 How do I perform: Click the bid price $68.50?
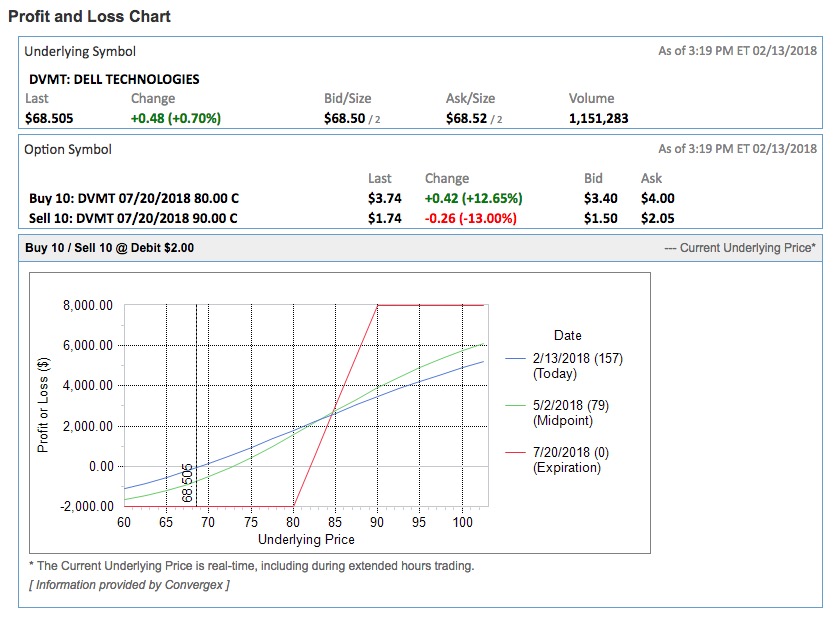click(x=345, y=118)
